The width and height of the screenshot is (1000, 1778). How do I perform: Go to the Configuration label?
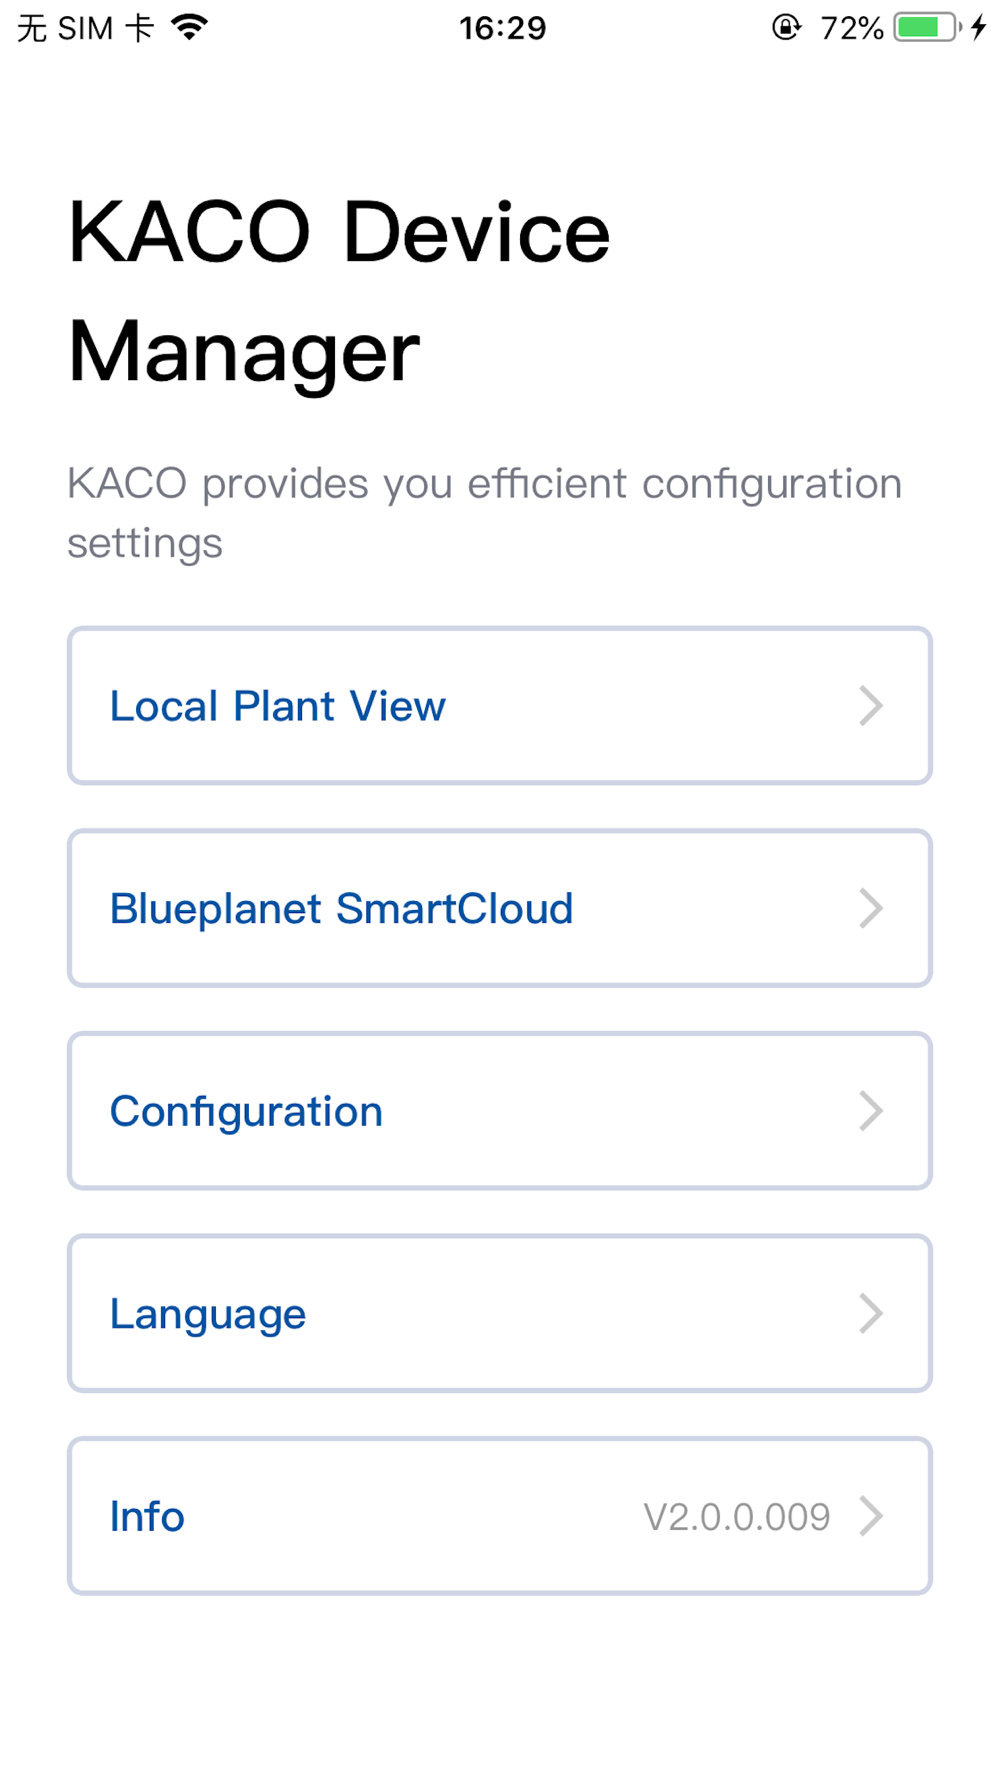coord(246,1112)
